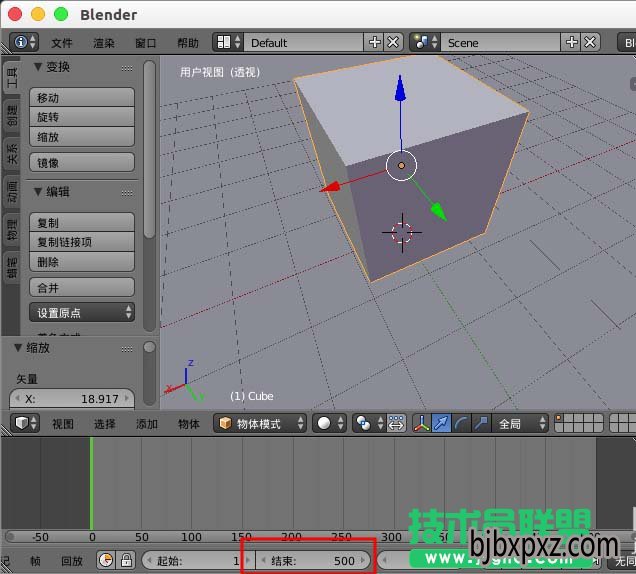Open the 设置原点 dropdown
Screen dimensions: 636x574
coord(82,312)
